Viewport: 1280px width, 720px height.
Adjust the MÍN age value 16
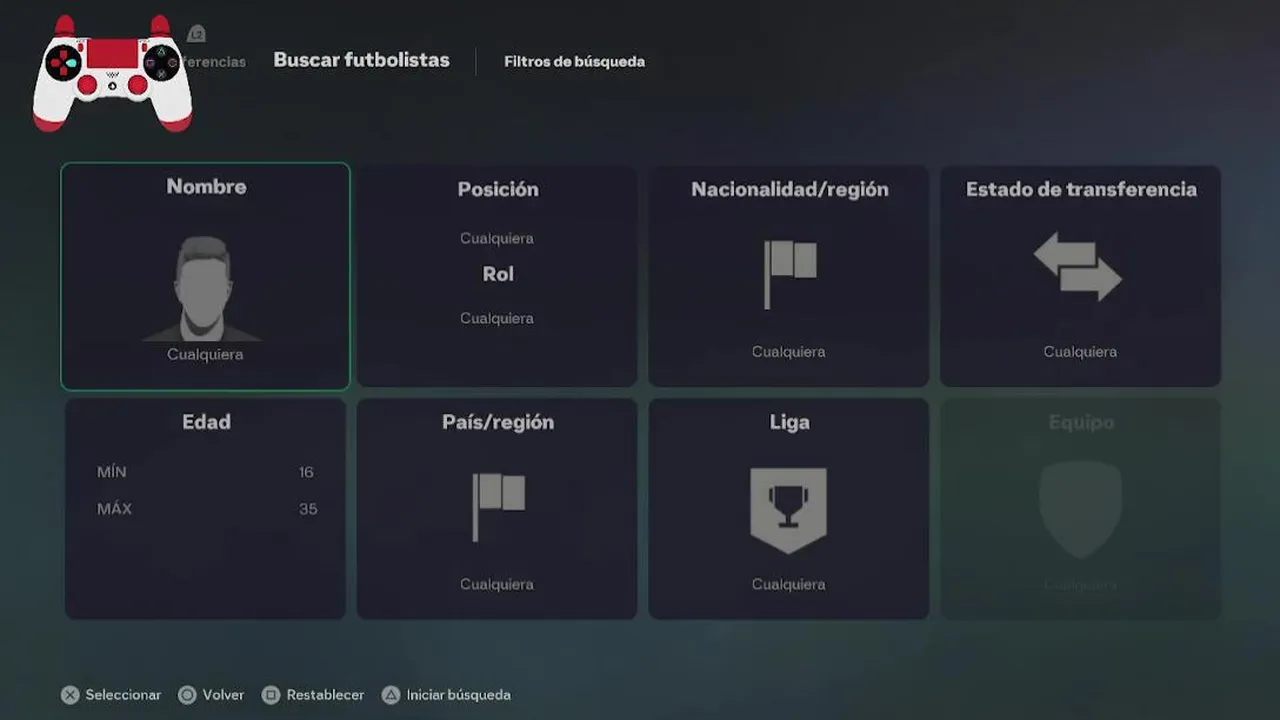pyautogui.click(x=306, y=472)
